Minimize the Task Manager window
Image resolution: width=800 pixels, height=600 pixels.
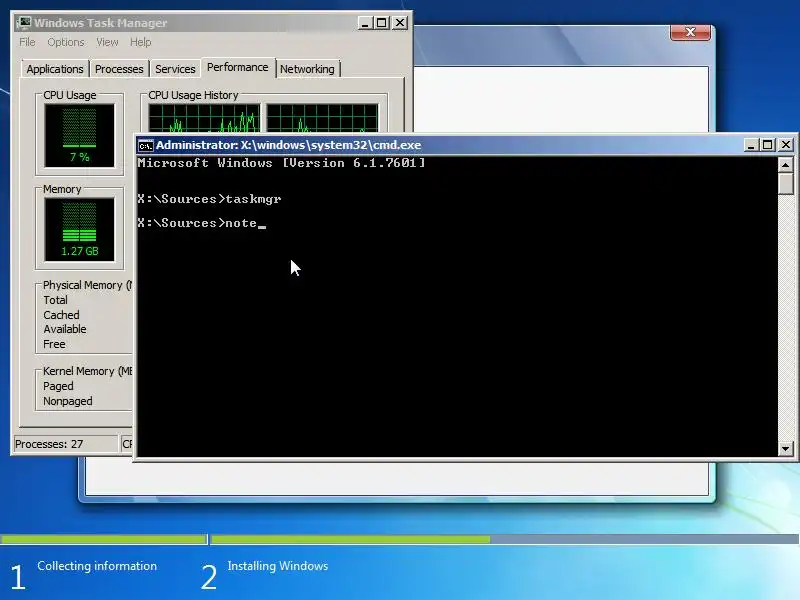pos(364,23)
